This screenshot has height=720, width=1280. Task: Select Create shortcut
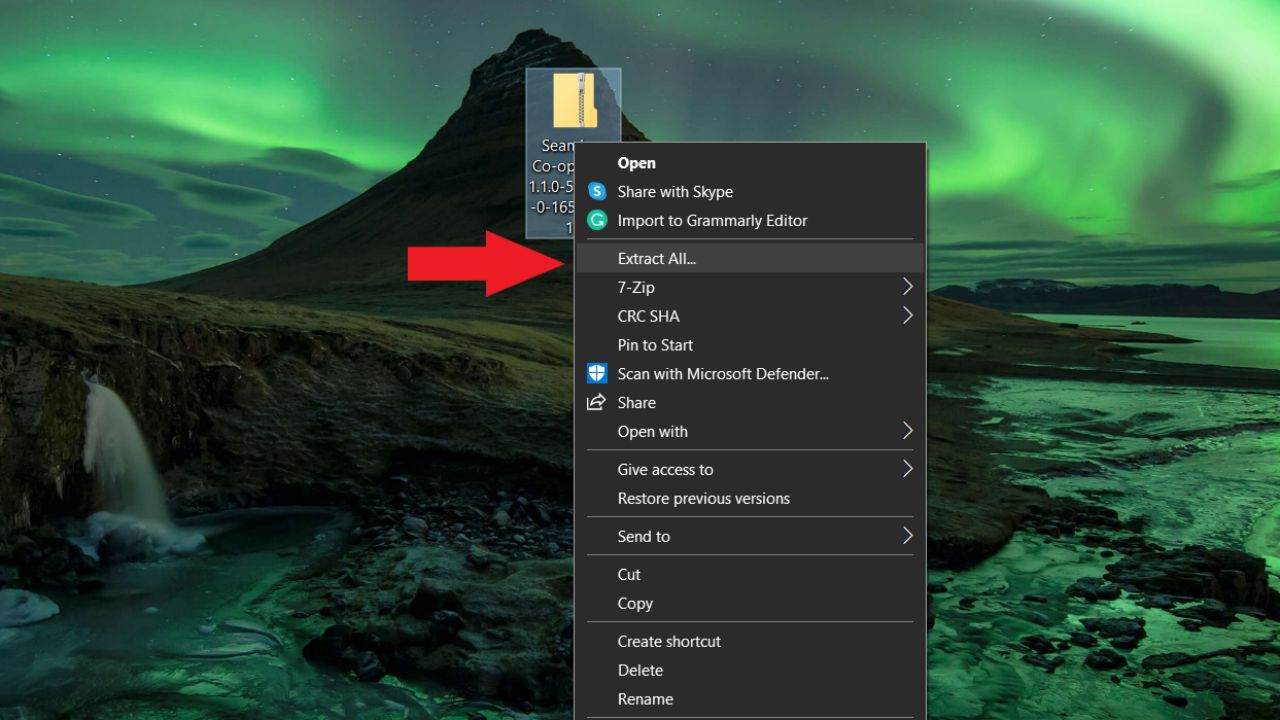(669, 641)
